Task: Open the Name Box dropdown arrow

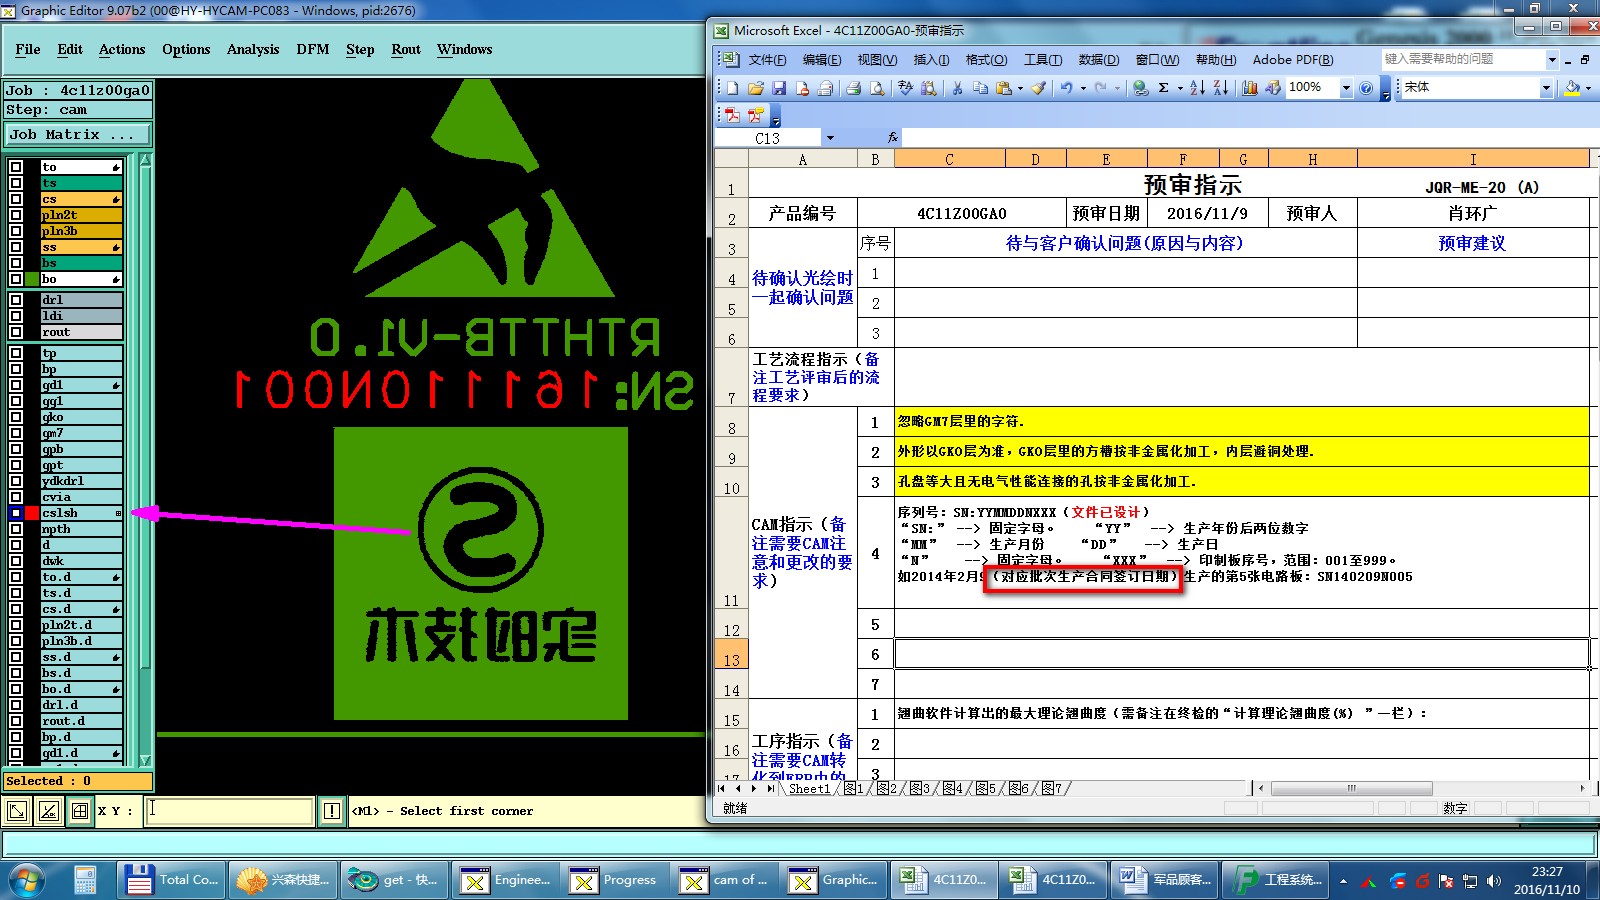Action: (830, 138)
